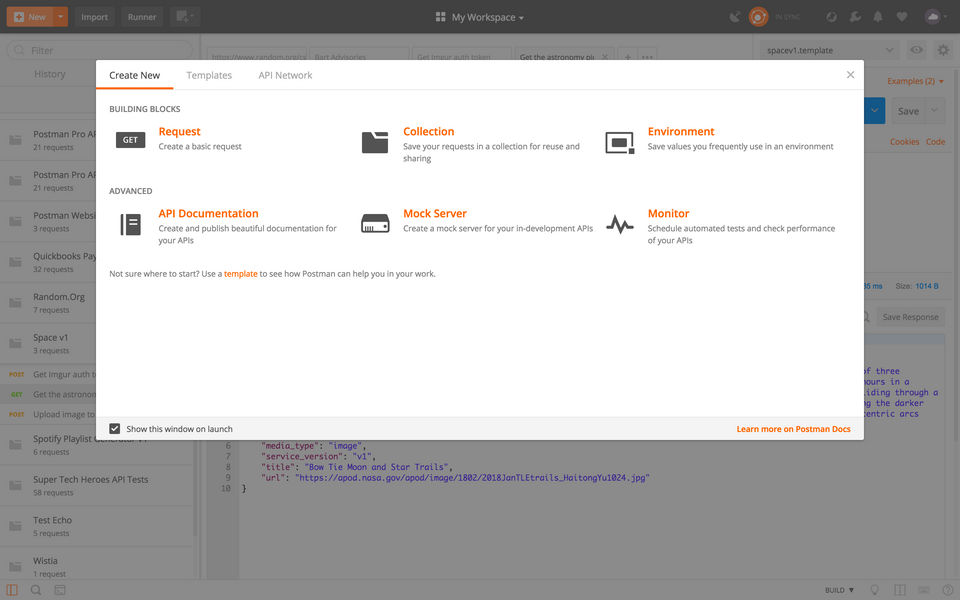Viewport: 960px width, 600px height.
Task: Open Learn more on Postman Docs
Action: tap(793, 429)
